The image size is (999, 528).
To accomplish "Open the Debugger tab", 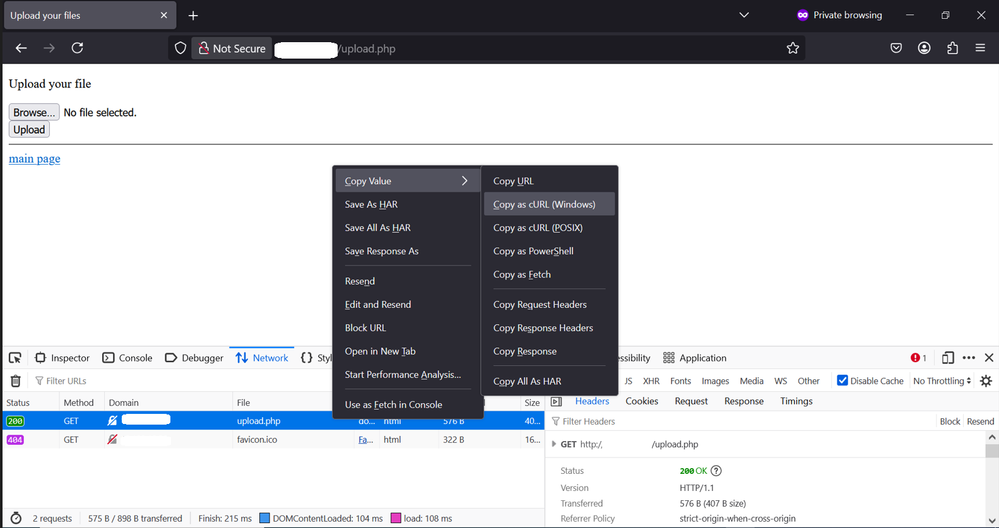I will point(194,358).
